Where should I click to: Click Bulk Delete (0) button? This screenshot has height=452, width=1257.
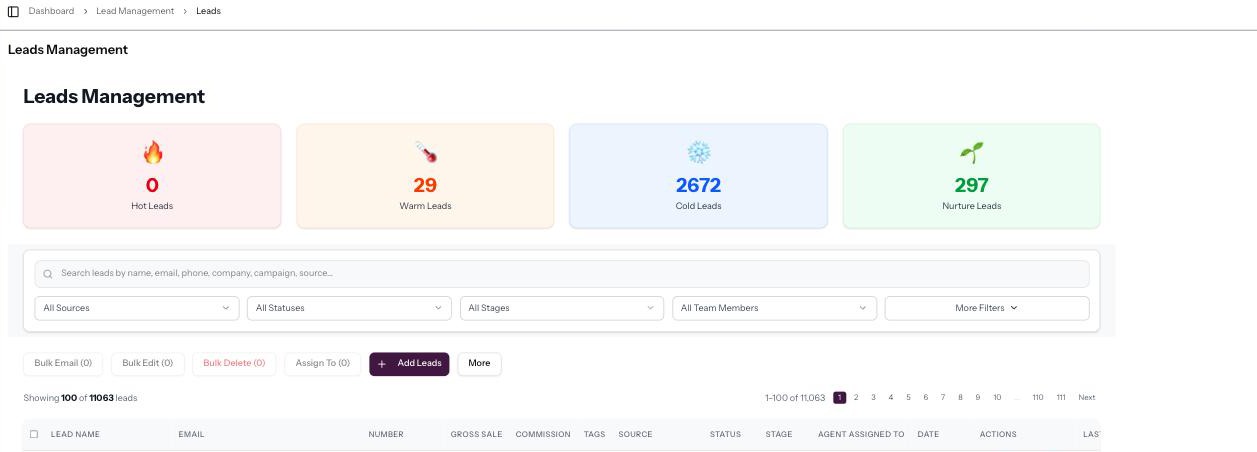(x=234, y=363)
